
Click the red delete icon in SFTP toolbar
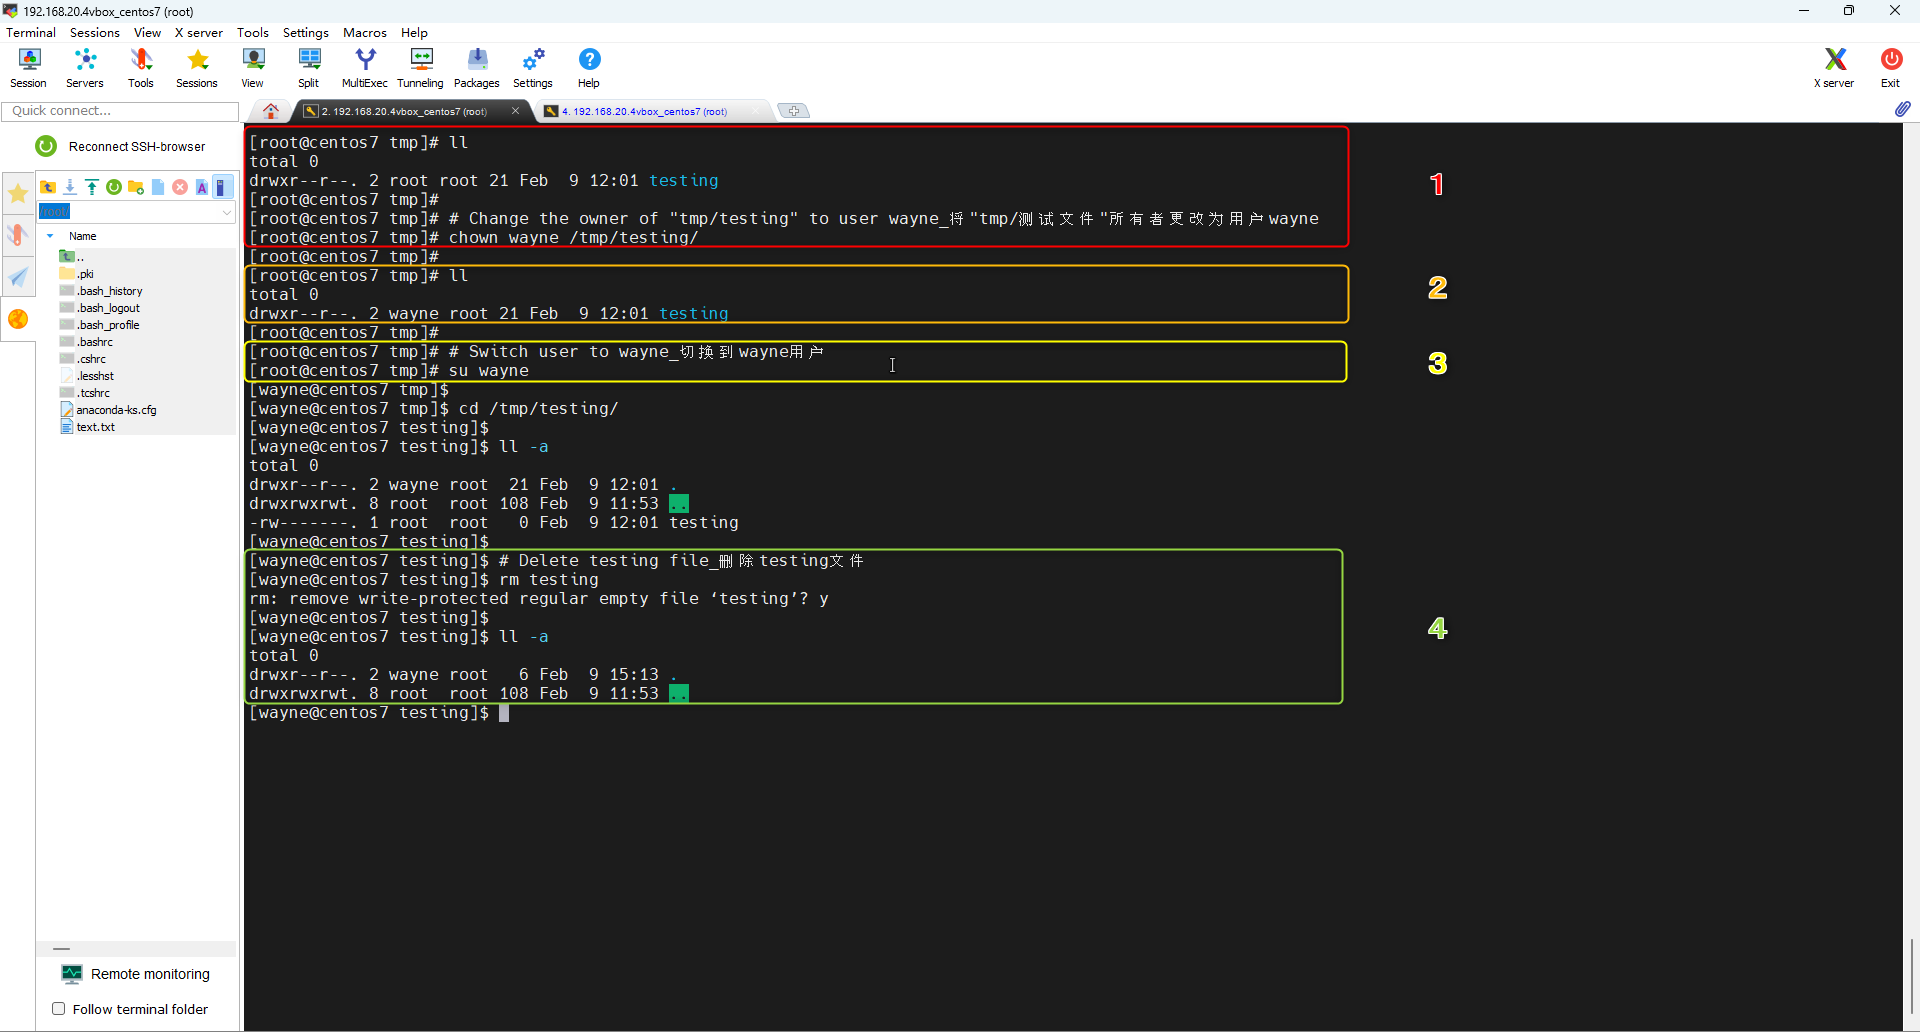tap(180, 187)
